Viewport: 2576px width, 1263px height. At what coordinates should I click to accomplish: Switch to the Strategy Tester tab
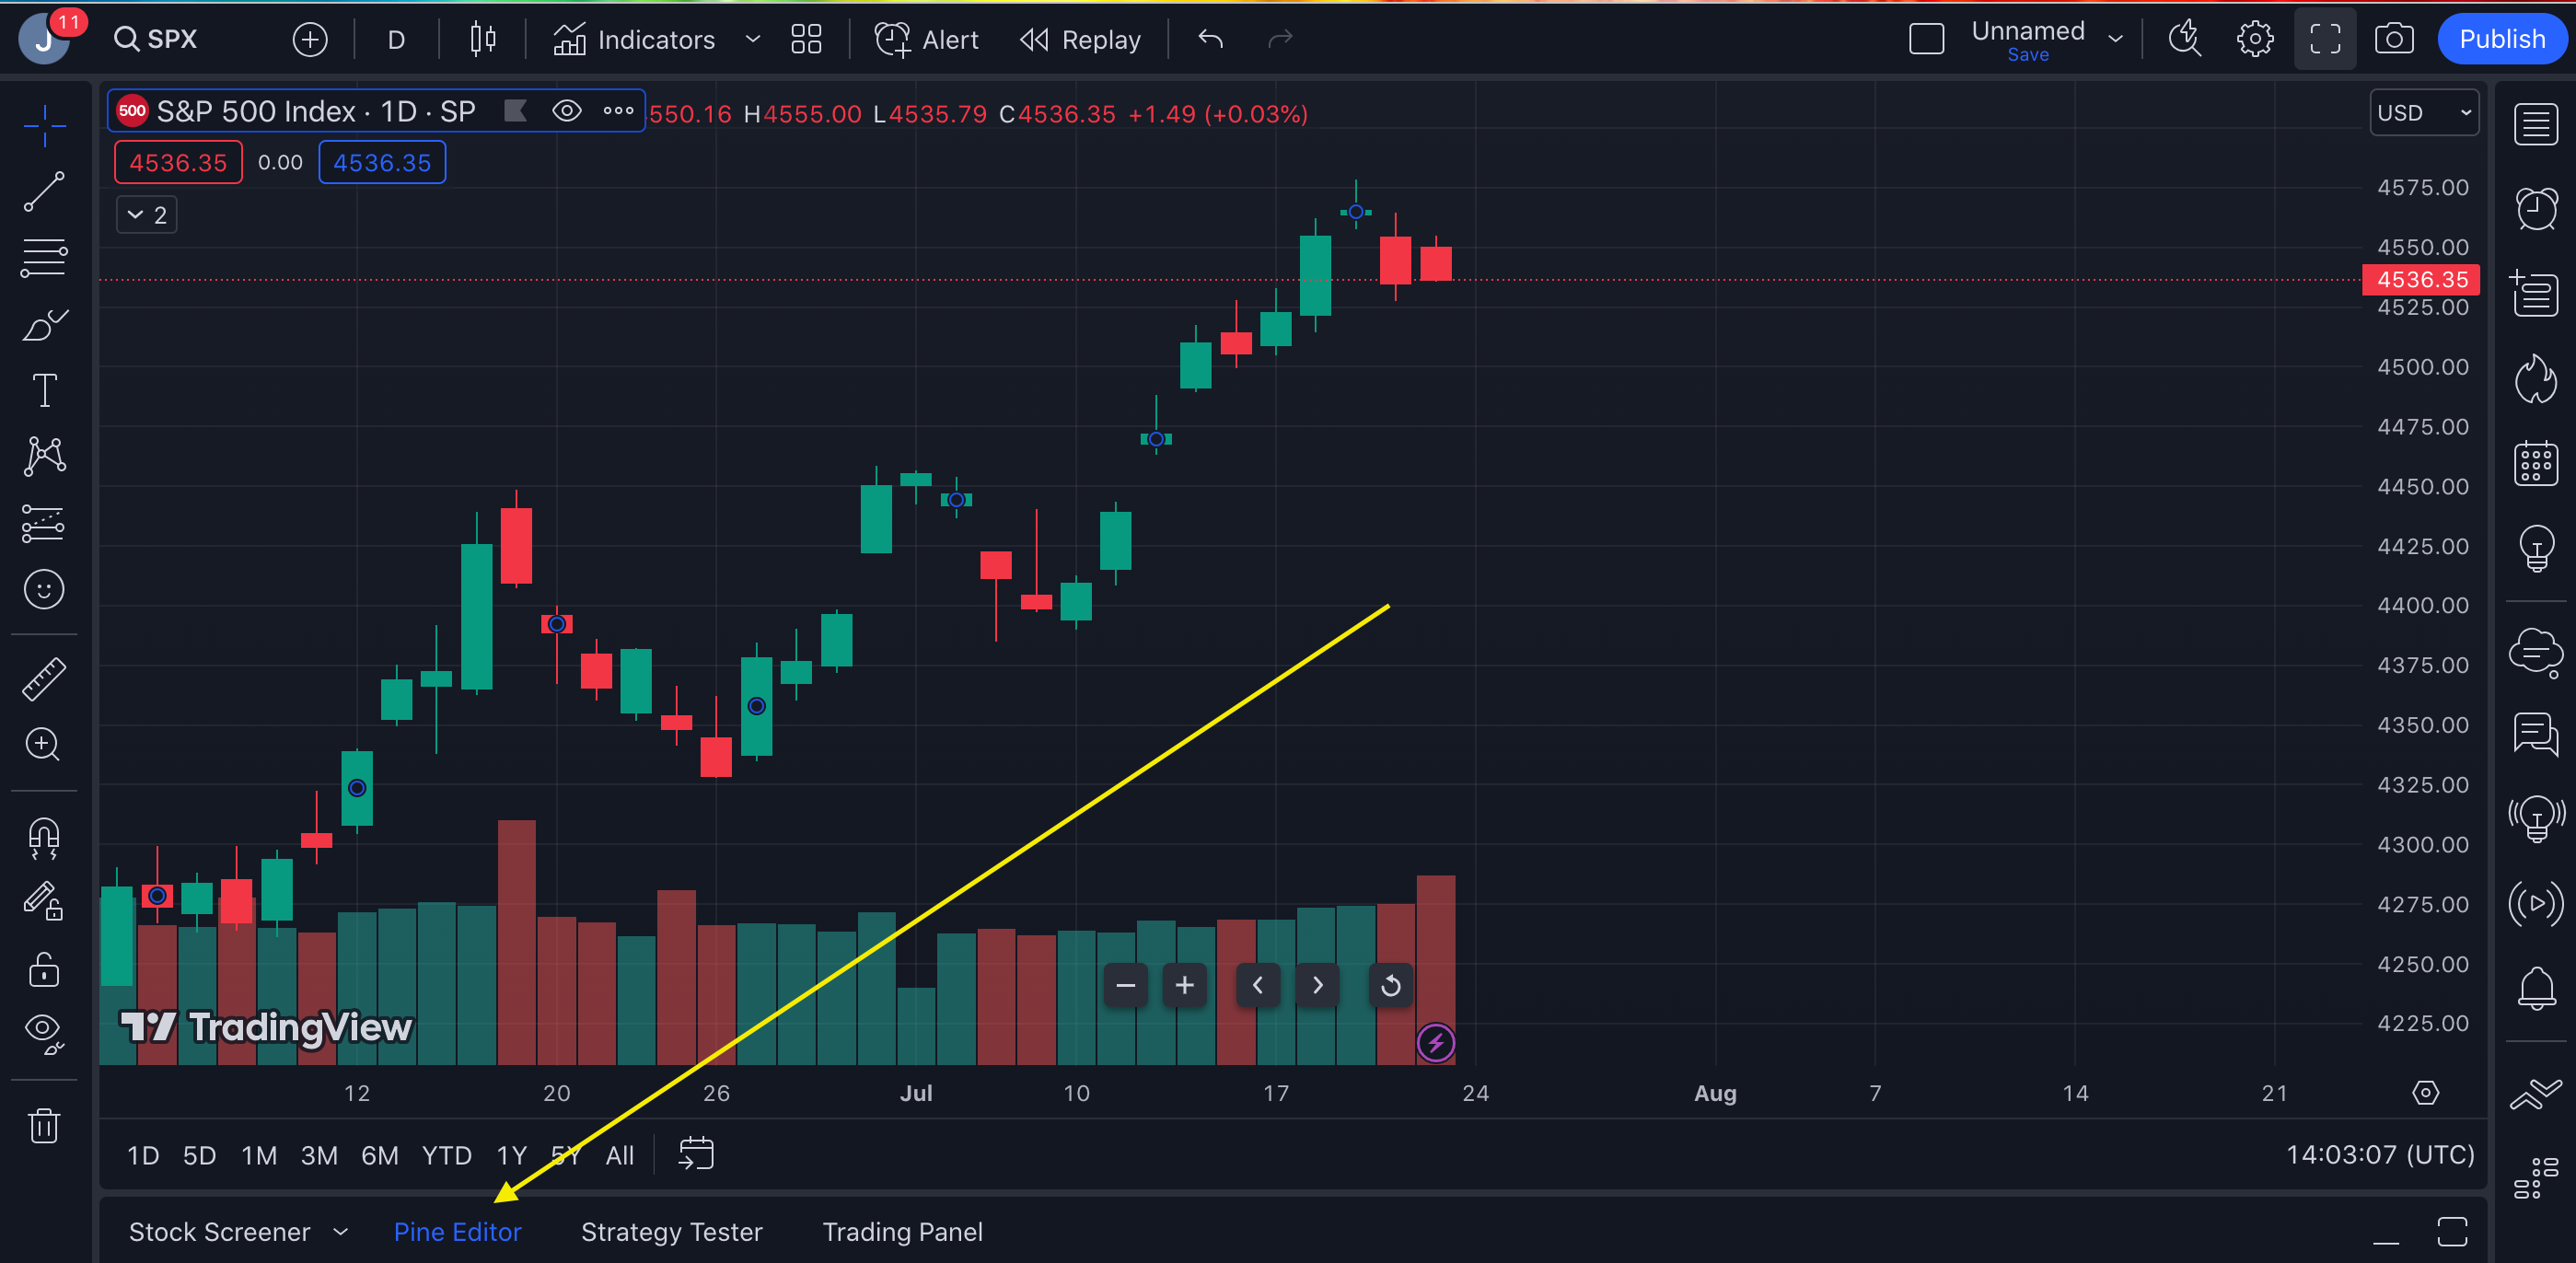[x=671, y=1231]
